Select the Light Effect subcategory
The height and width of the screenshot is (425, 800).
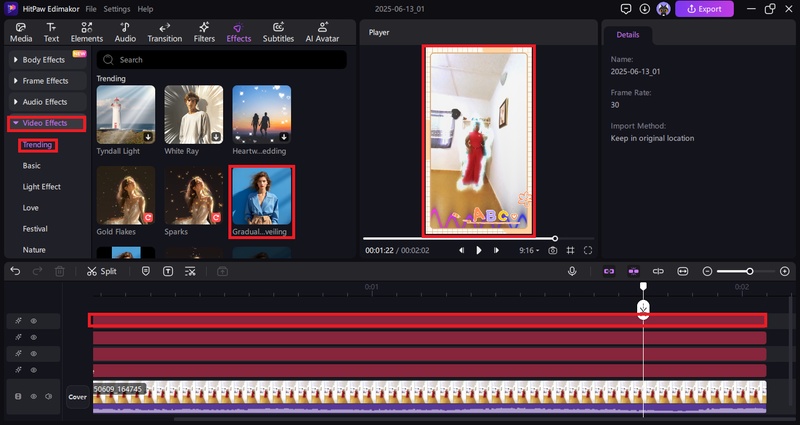(41, 187)
